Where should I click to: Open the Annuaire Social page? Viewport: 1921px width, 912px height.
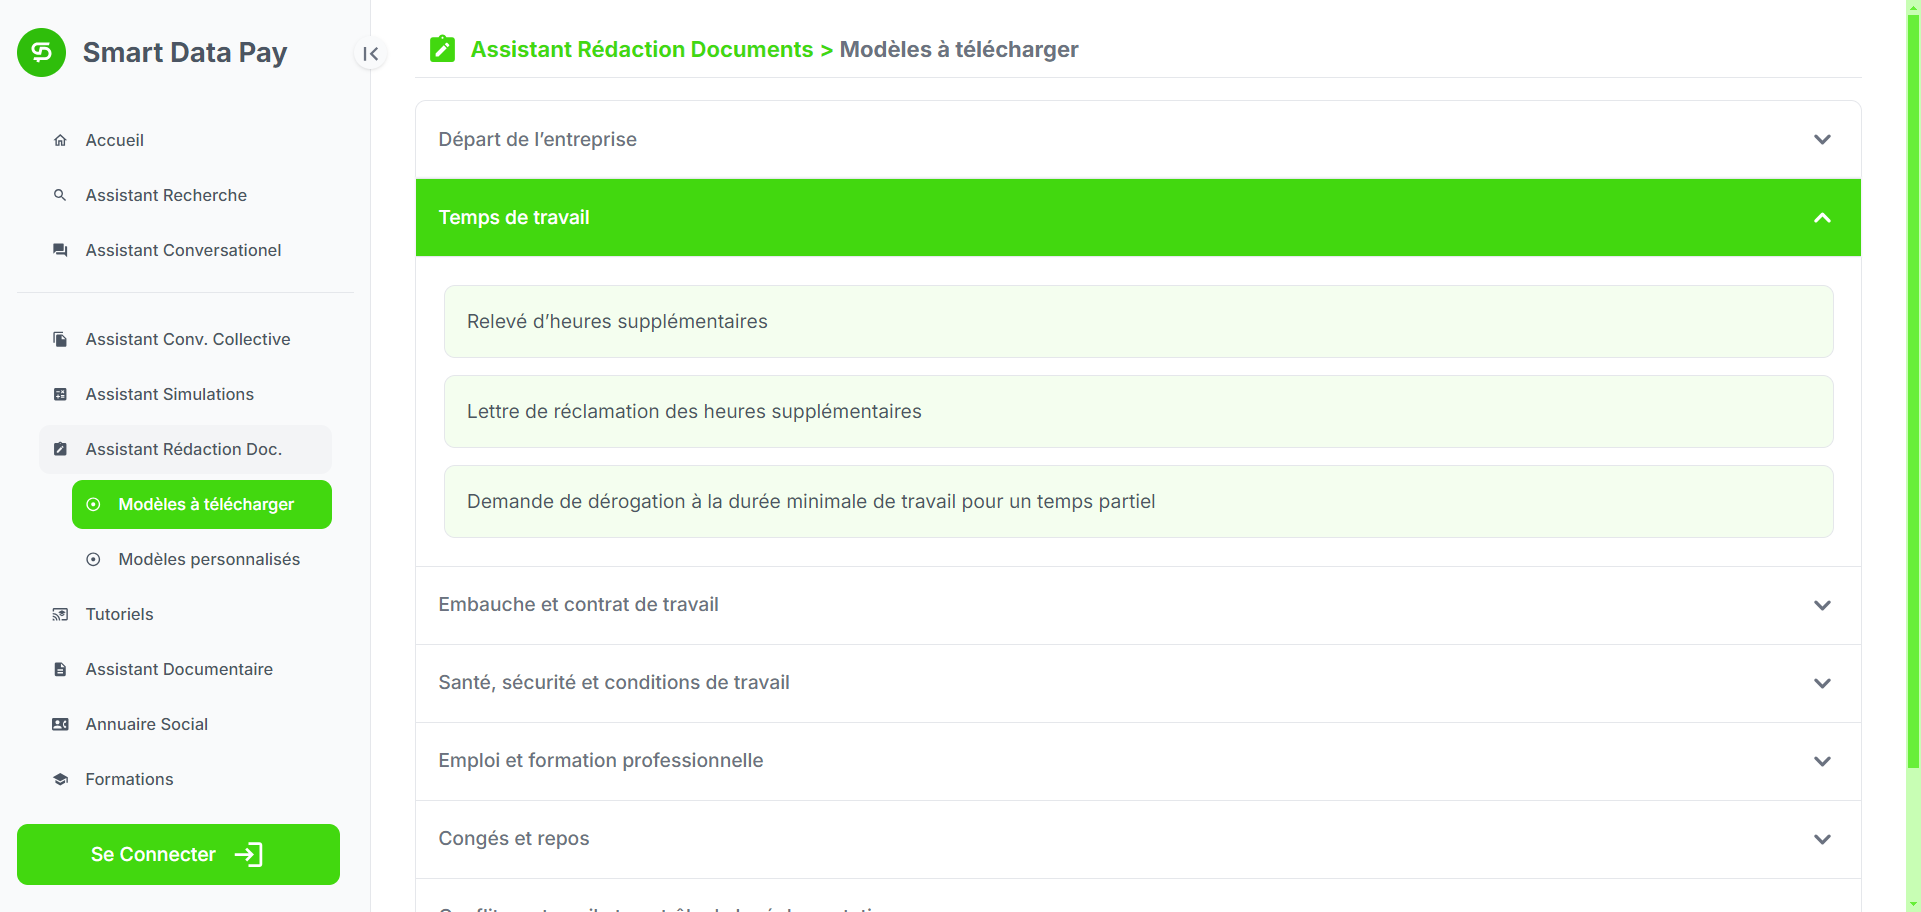pos(185,724)
